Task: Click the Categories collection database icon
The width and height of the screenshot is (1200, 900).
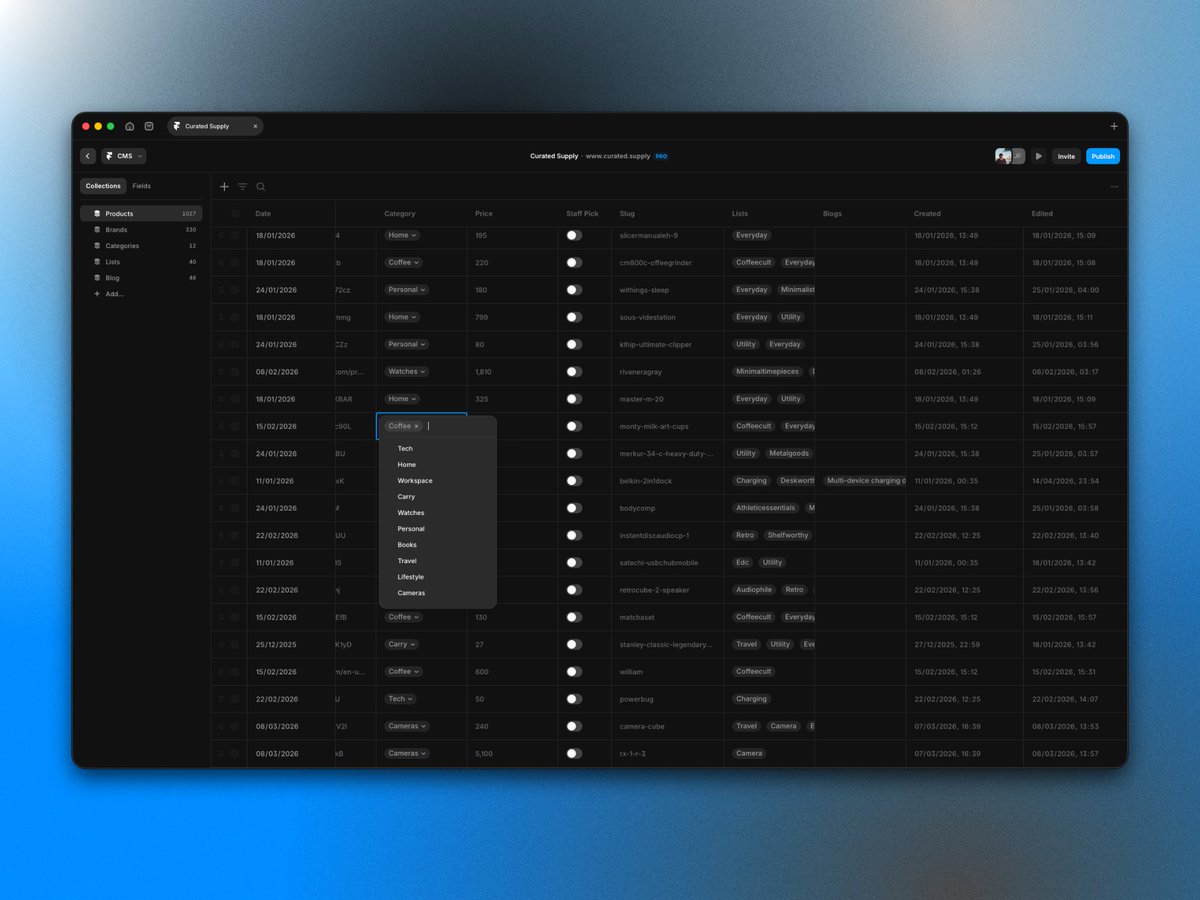Action: [97, 246]
